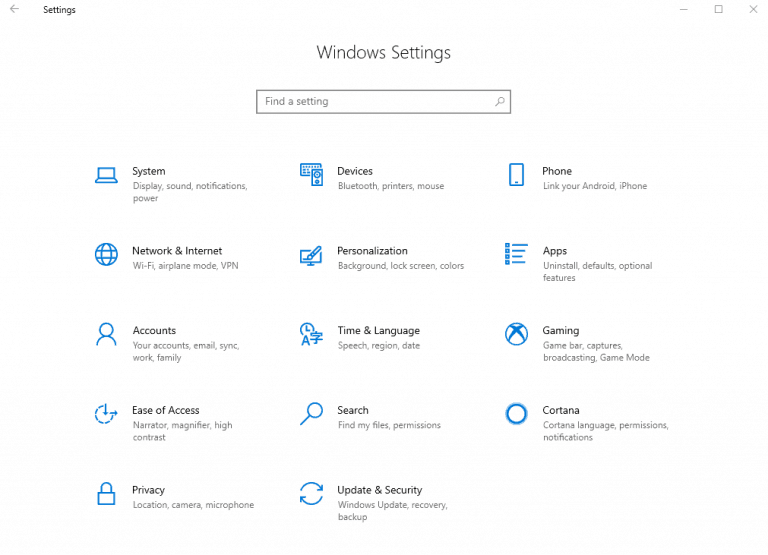
Task: Open the Privacy title
Action: 148,490
